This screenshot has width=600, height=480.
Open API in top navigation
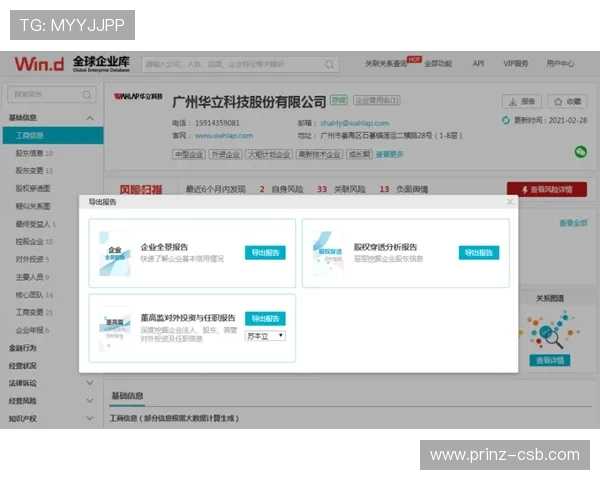click(x=478, y=64)
